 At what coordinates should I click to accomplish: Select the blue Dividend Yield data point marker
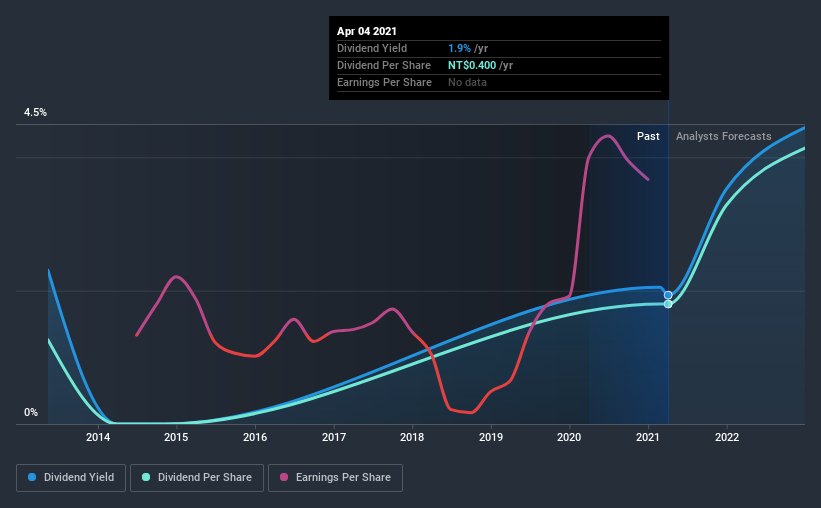pos(668,295)
